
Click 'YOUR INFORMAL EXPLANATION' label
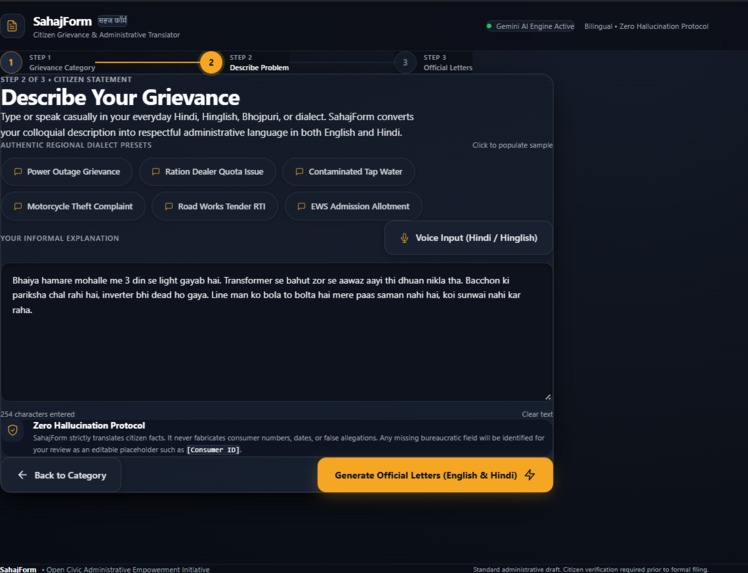(60, 238)
